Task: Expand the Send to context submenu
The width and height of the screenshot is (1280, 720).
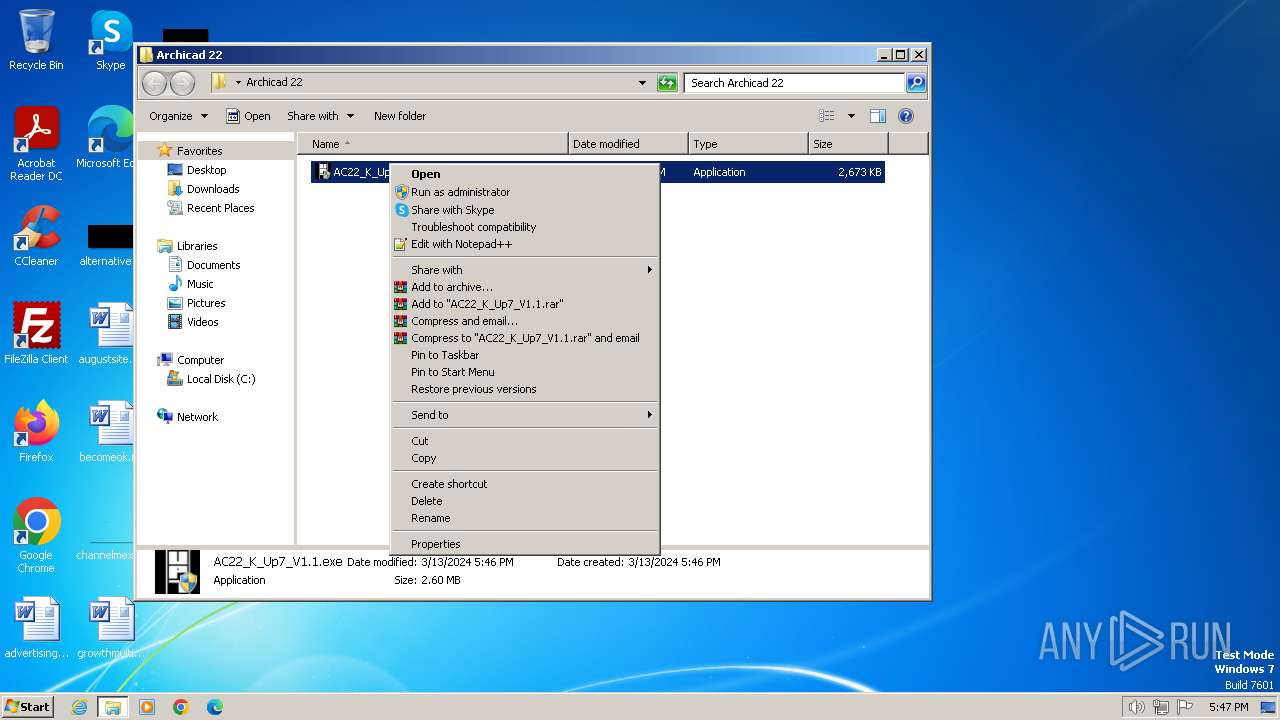Action: tap(525, 414)
